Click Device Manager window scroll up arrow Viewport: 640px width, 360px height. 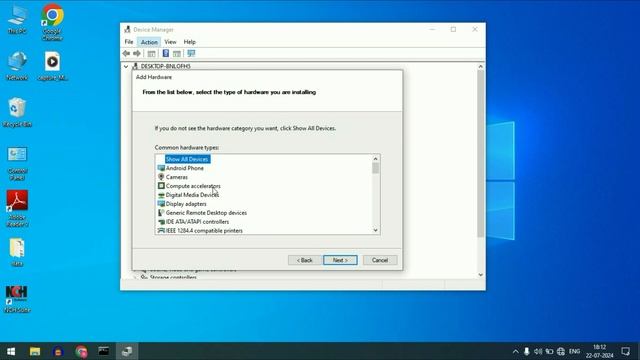pos(480,67)
